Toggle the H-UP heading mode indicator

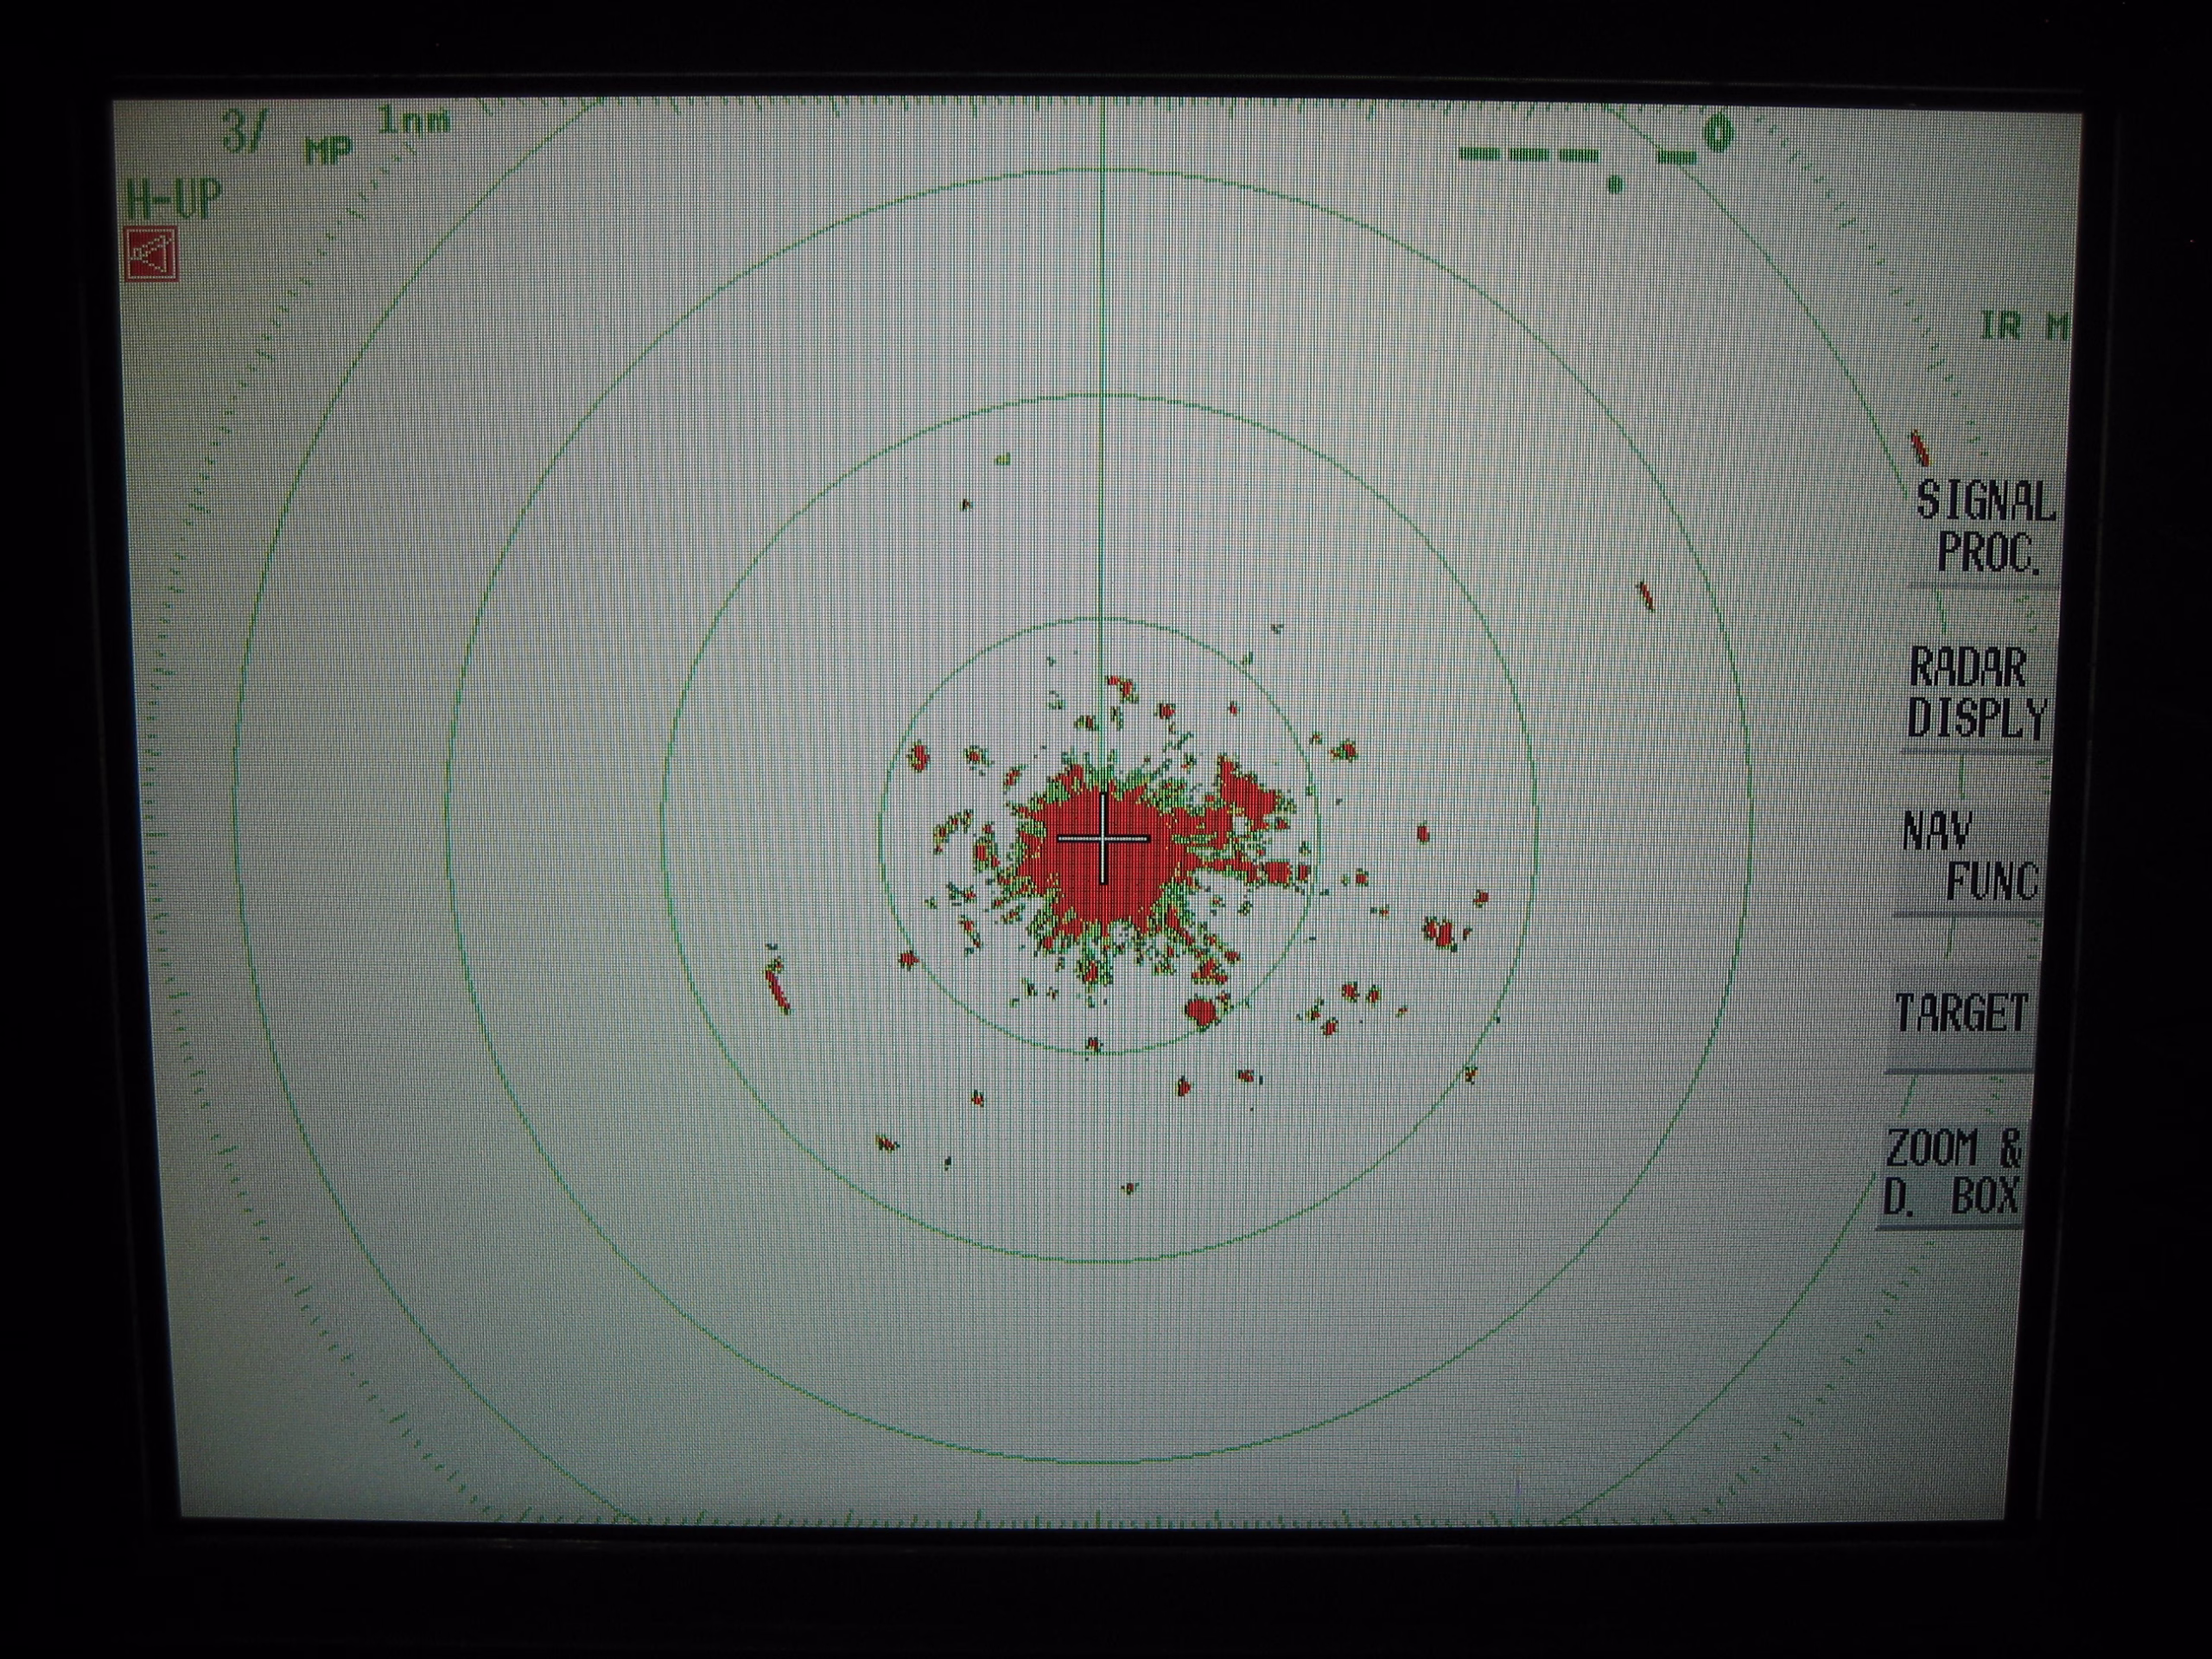pyautogui.click(x=172, y=200)
